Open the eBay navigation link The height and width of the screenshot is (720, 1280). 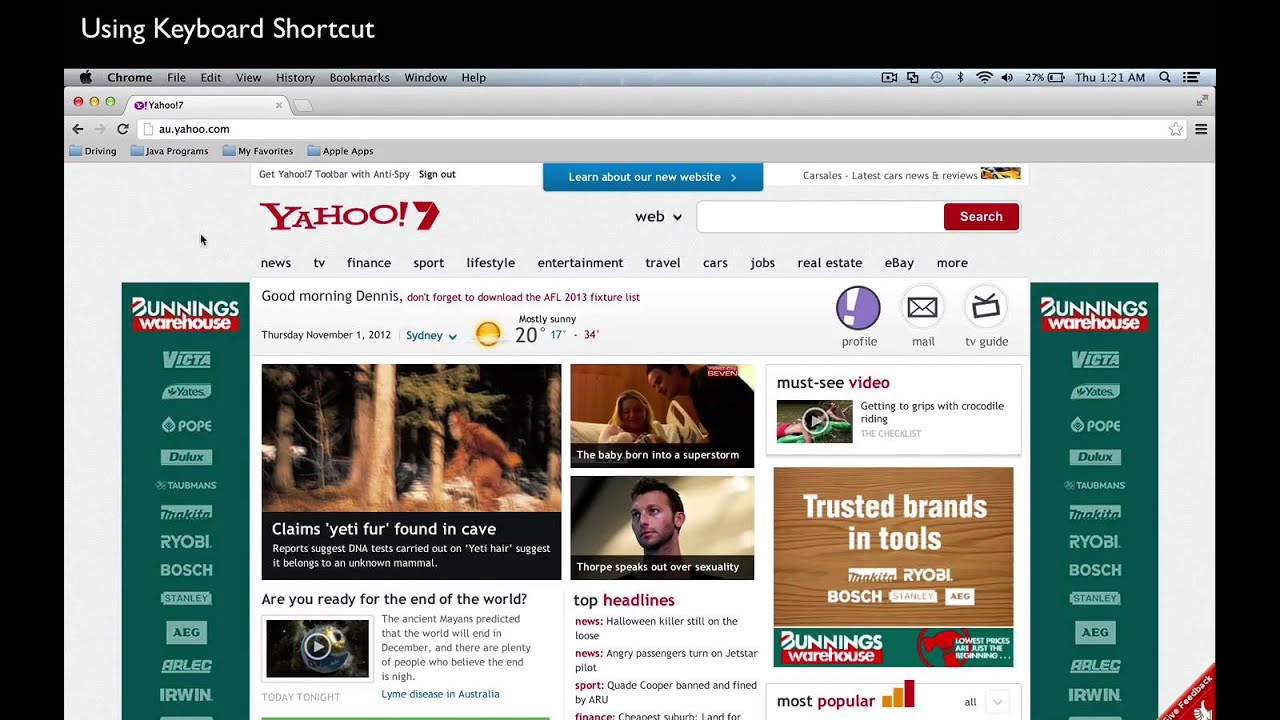[899, 263]
